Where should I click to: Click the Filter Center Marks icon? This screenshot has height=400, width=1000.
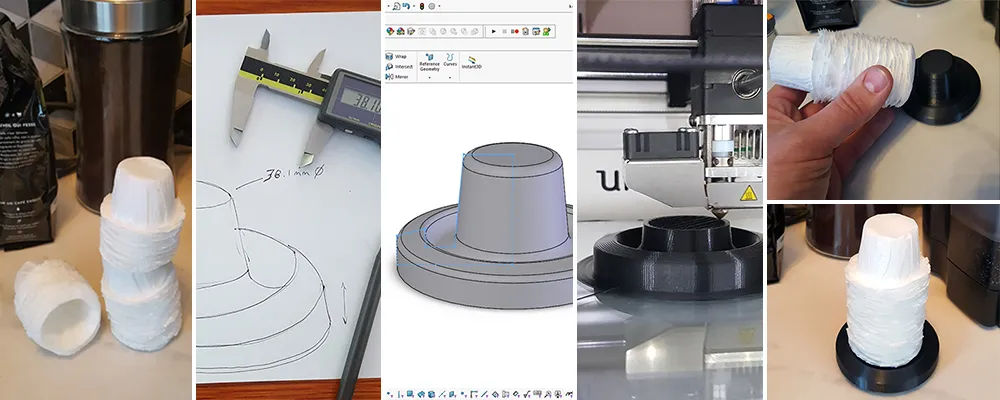(x=516, y=394)
